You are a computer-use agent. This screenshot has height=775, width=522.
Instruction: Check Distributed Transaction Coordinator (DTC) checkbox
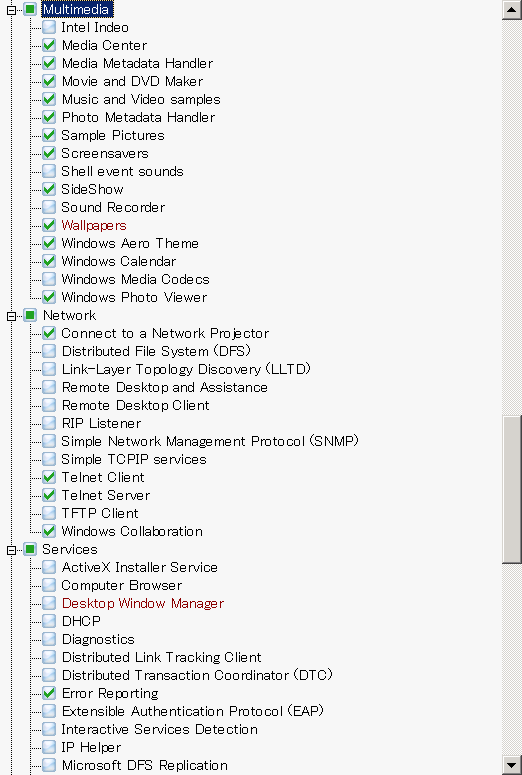click(x=49, y=675)
